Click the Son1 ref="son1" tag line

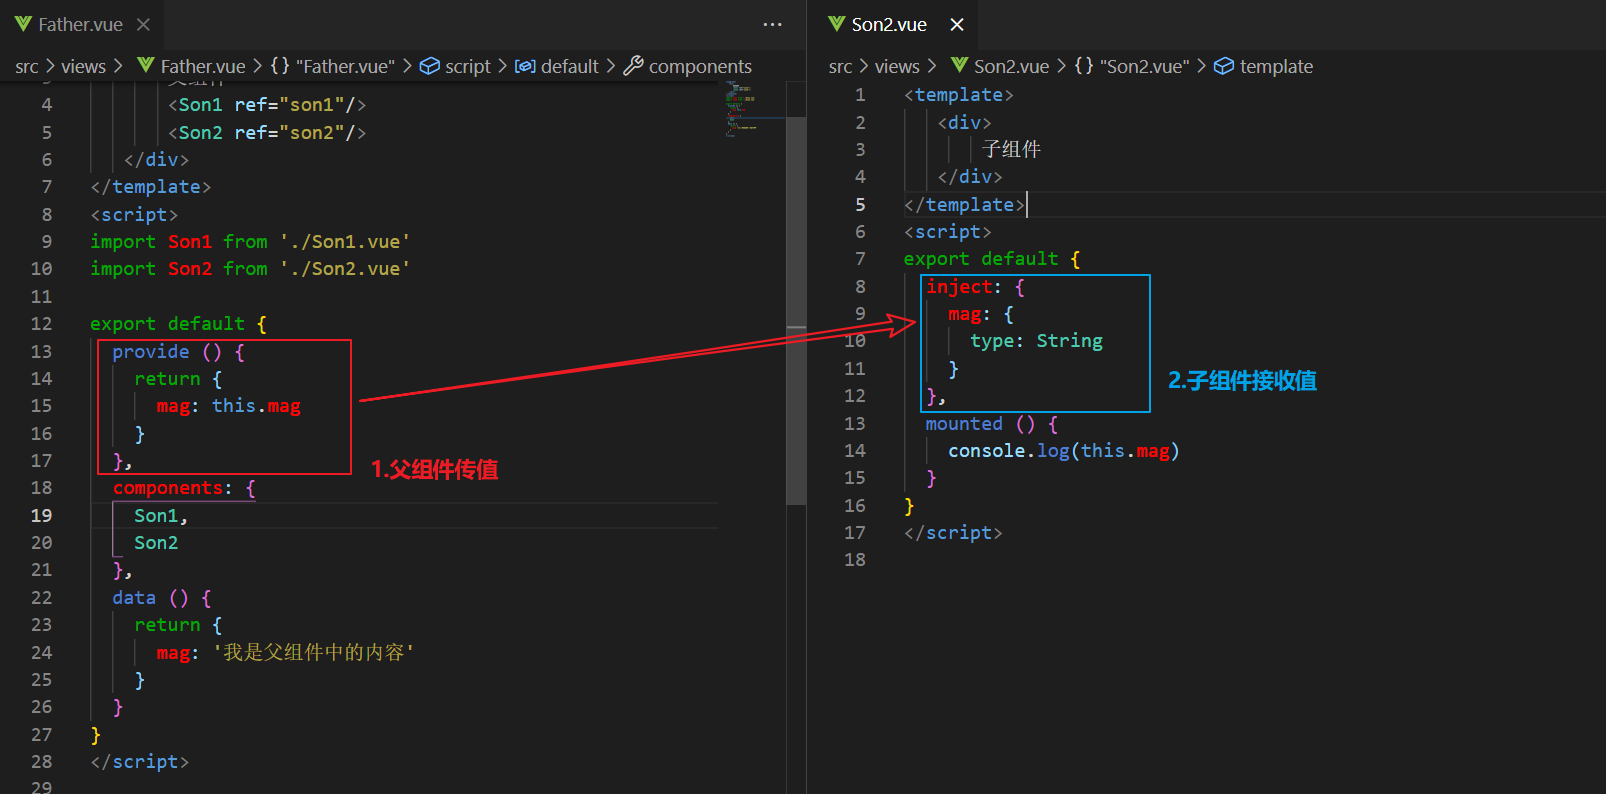click(x=267, y=105)
